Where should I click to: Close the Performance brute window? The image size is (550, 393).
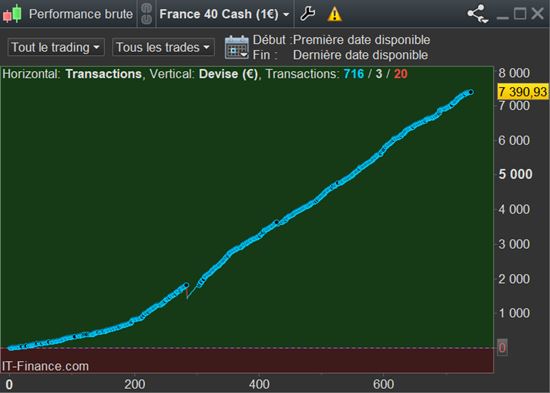(x=537, y=14)
